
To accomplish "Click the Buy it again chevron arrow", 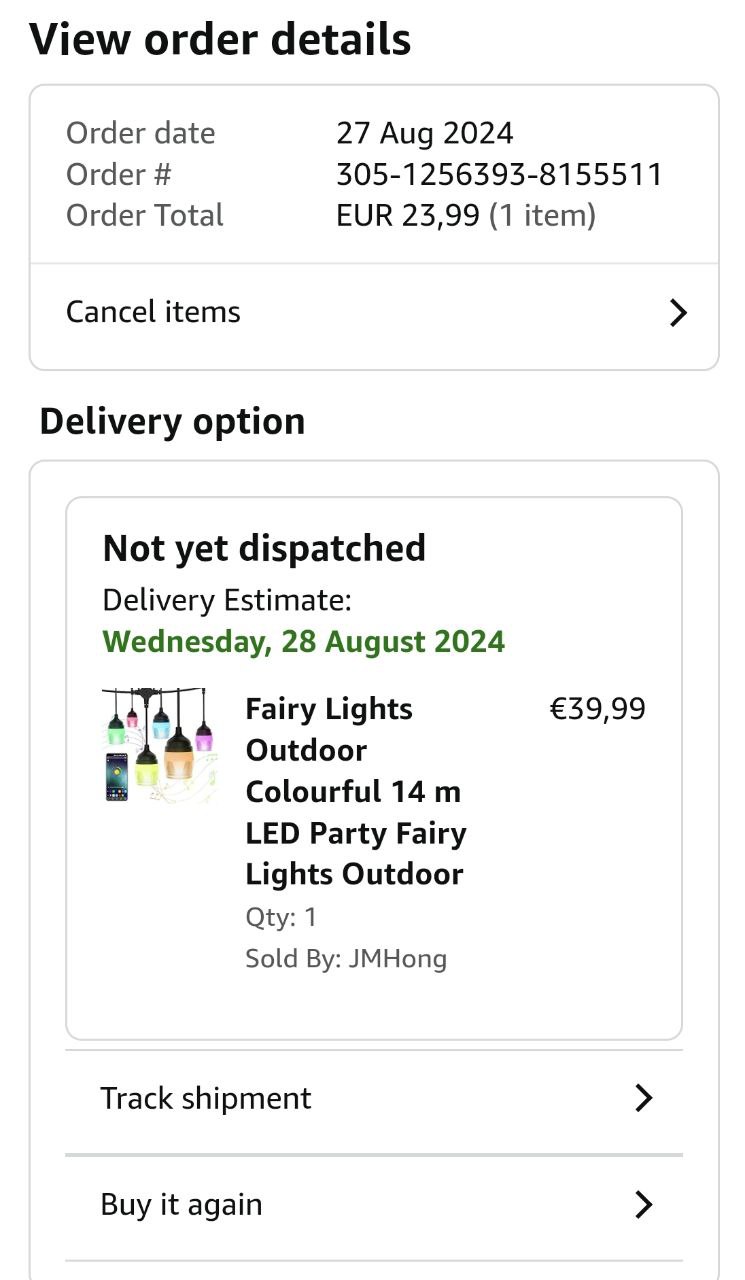I will pos(644,1205).
